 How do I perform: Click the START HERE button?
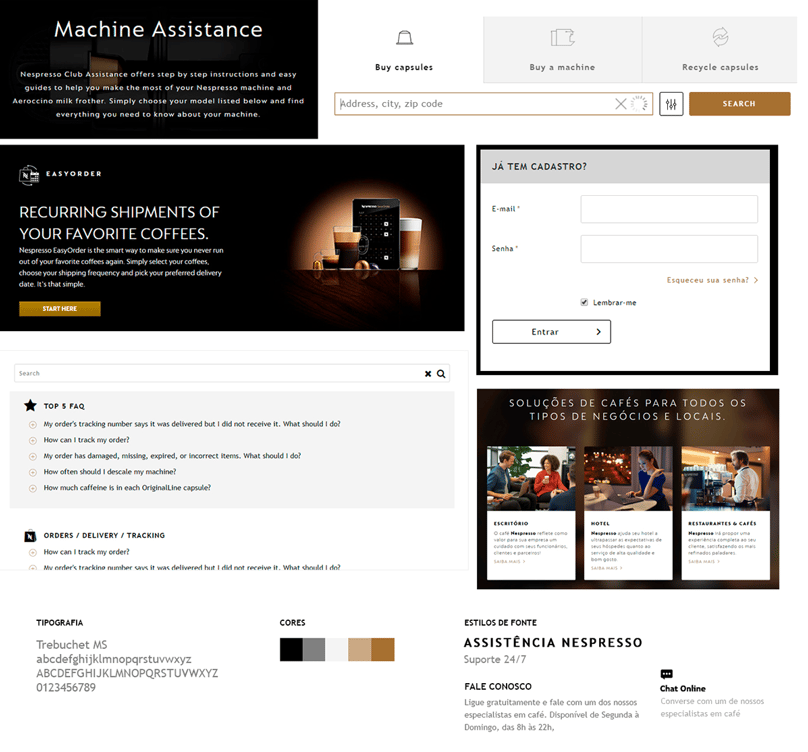[60, 309]
